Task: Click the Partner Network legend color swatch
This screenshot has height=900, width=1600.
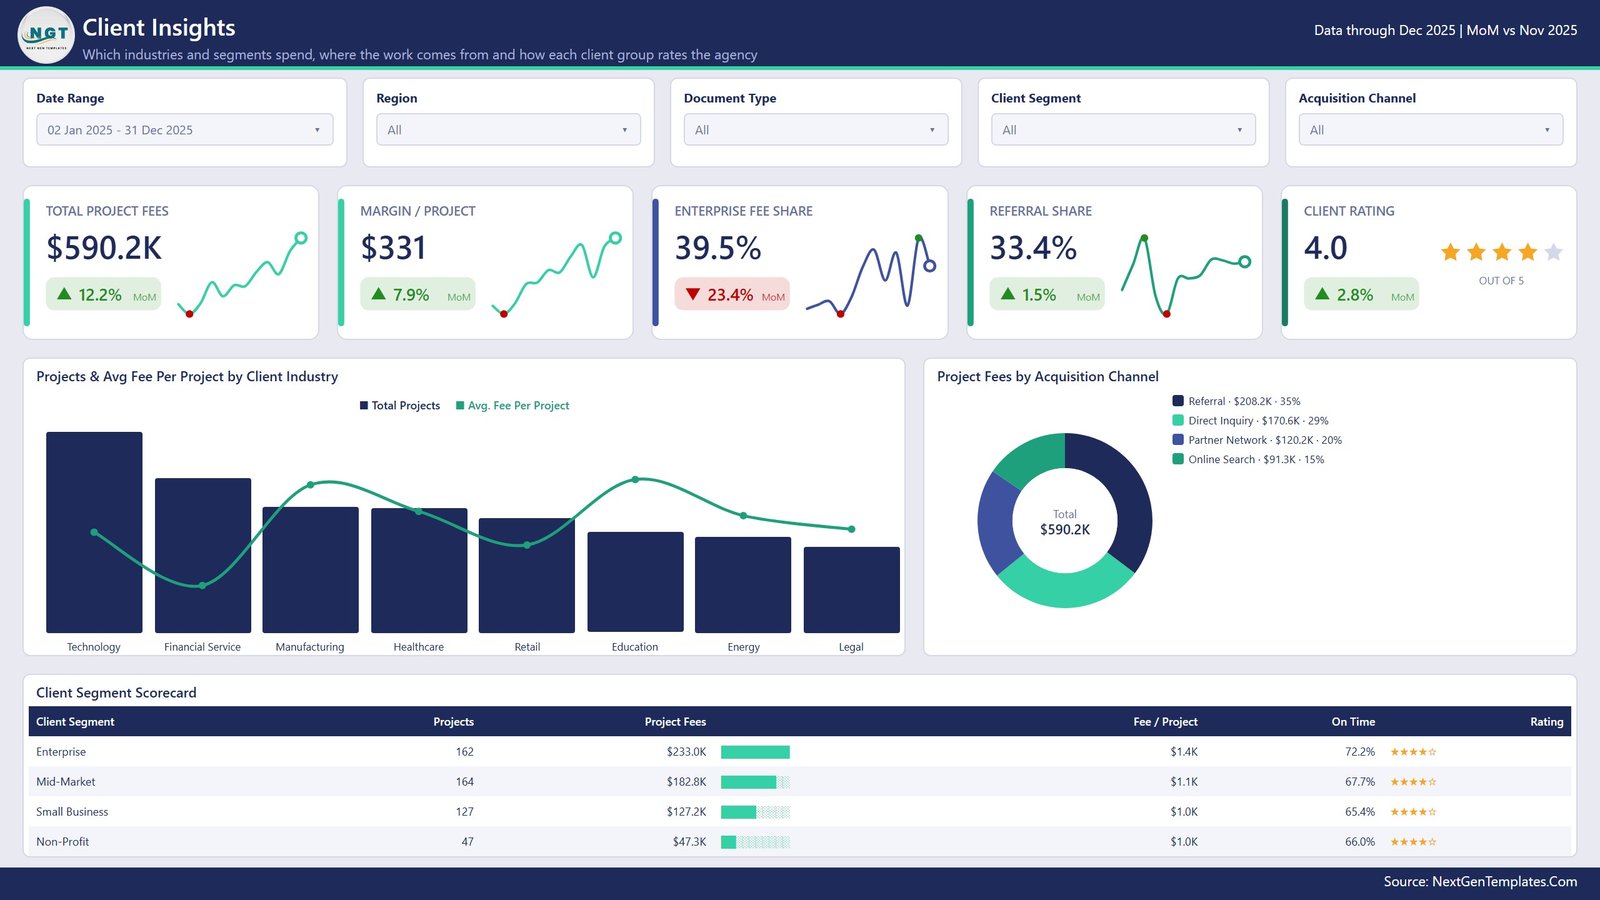Action: coord(1178,440)
